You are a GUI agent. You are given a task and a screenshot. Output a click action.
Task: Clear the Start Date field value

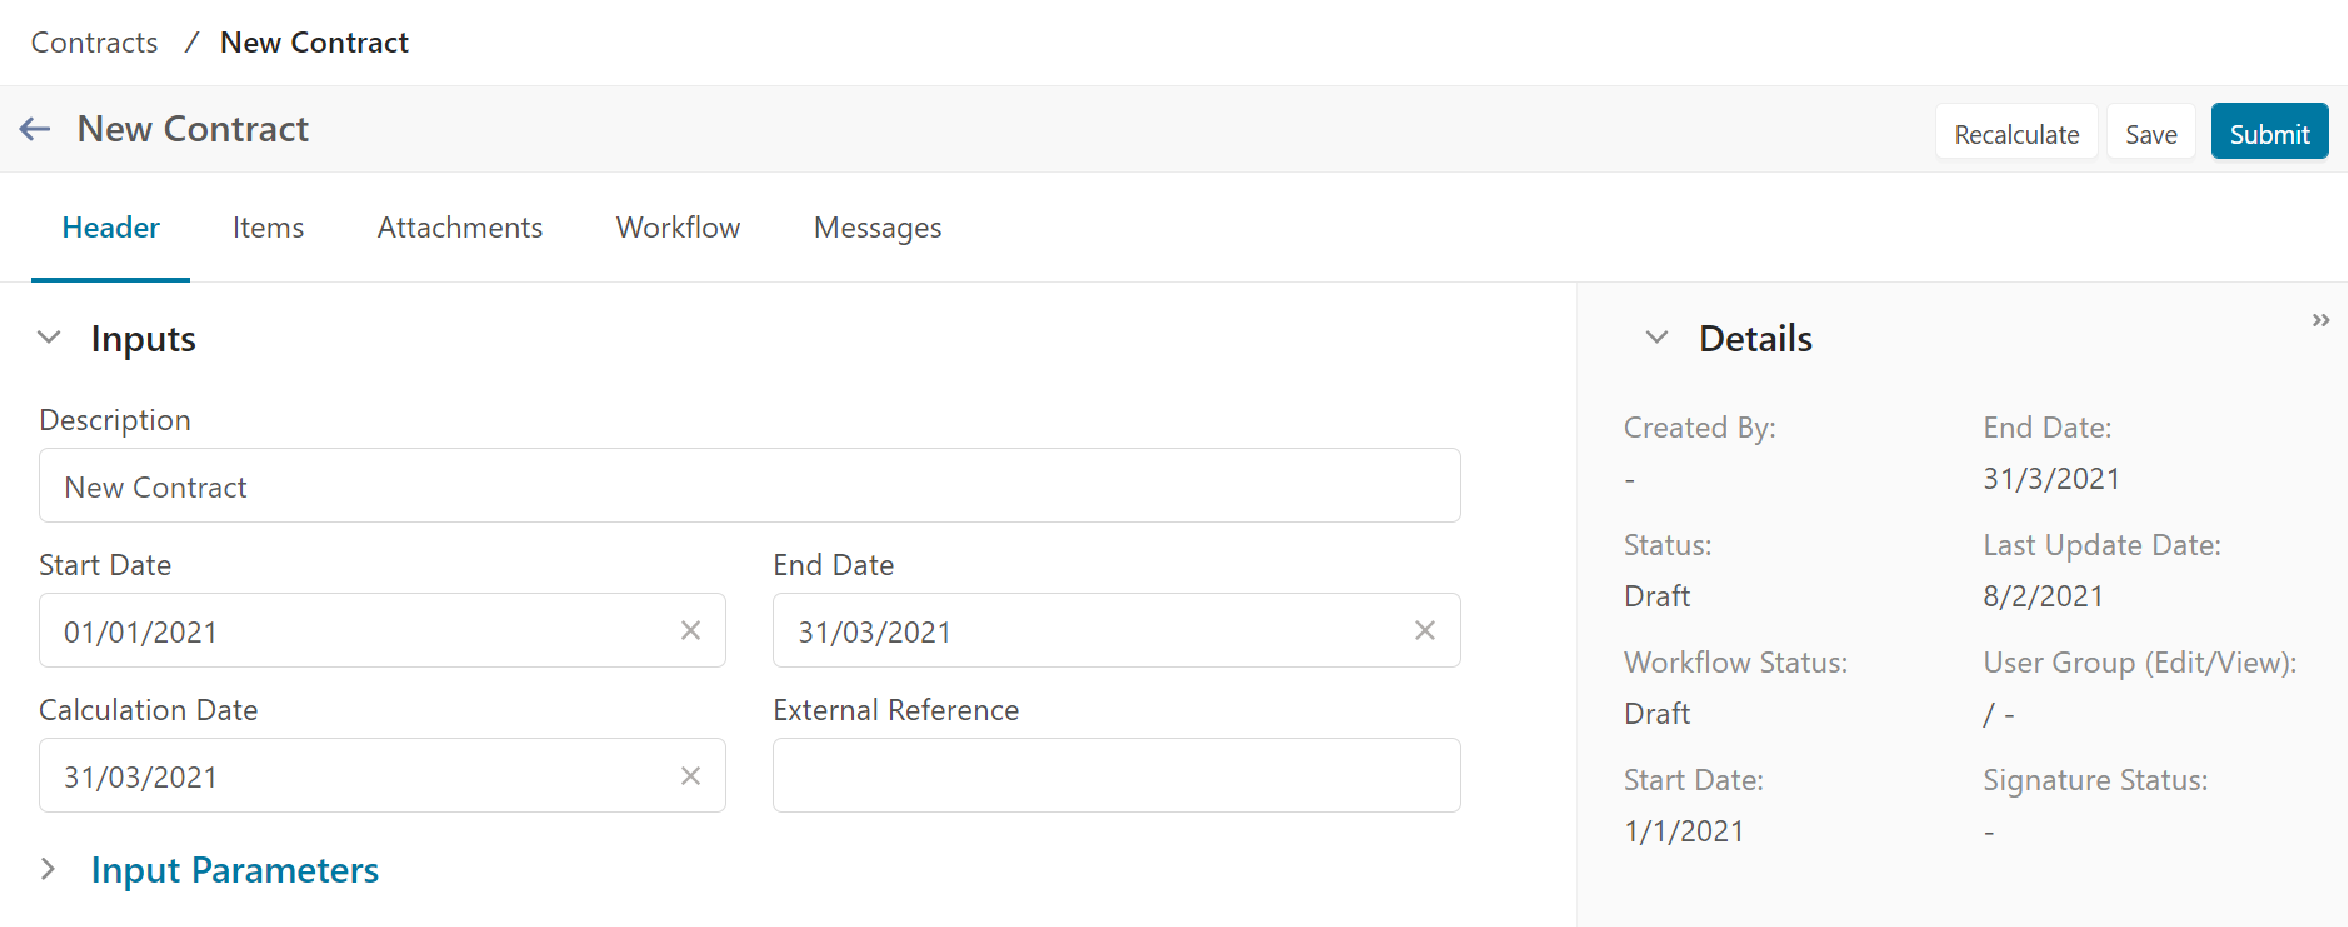690,630
